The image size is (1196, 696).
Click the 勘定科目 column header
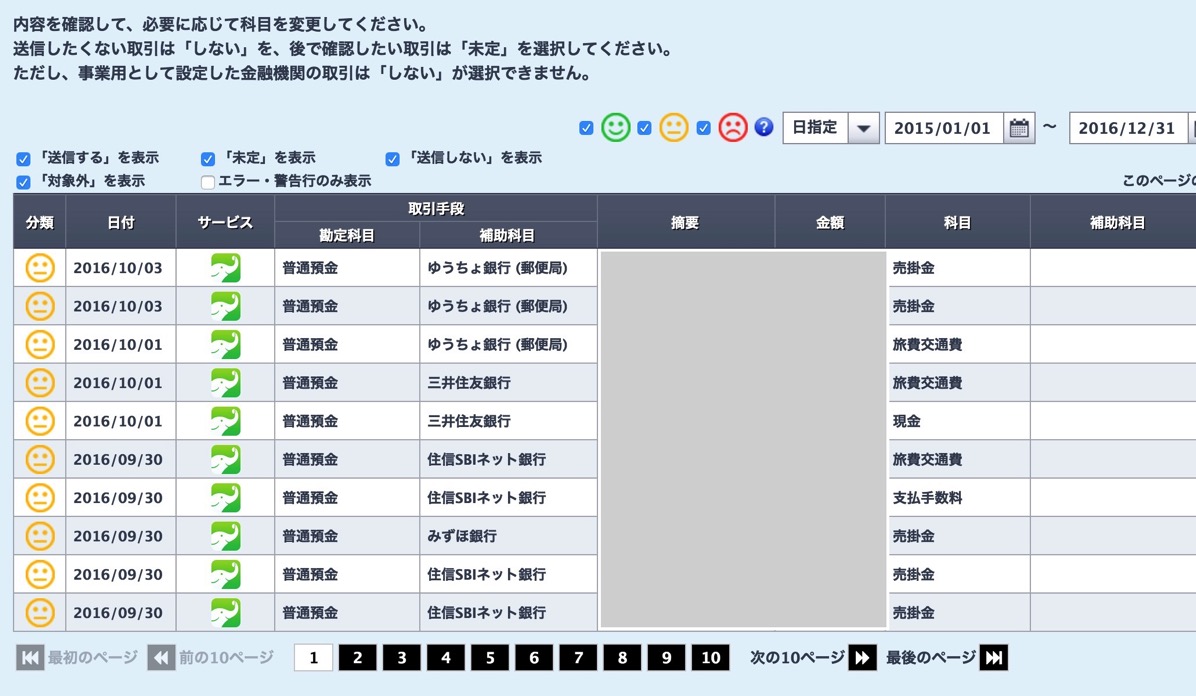coord(346,236)
